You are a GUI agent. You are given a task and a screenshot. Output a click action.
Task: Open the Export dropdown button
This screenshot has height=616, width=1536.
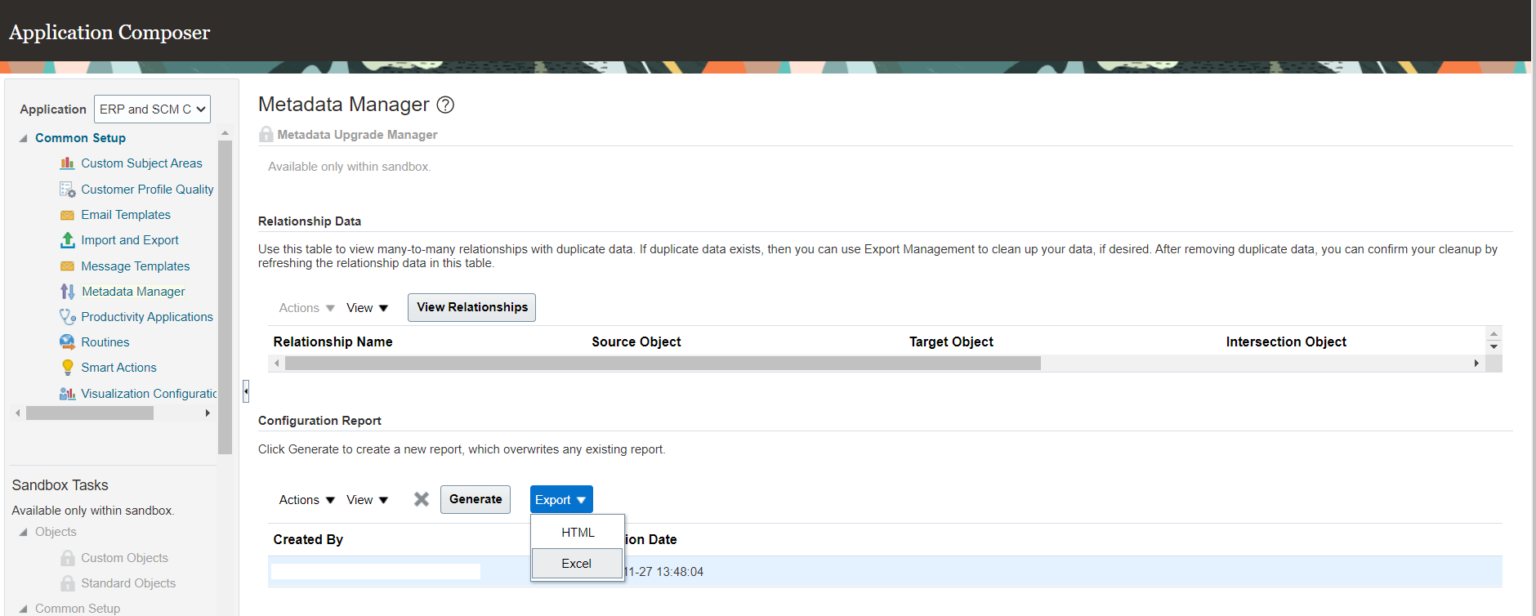tap(561, 500)
